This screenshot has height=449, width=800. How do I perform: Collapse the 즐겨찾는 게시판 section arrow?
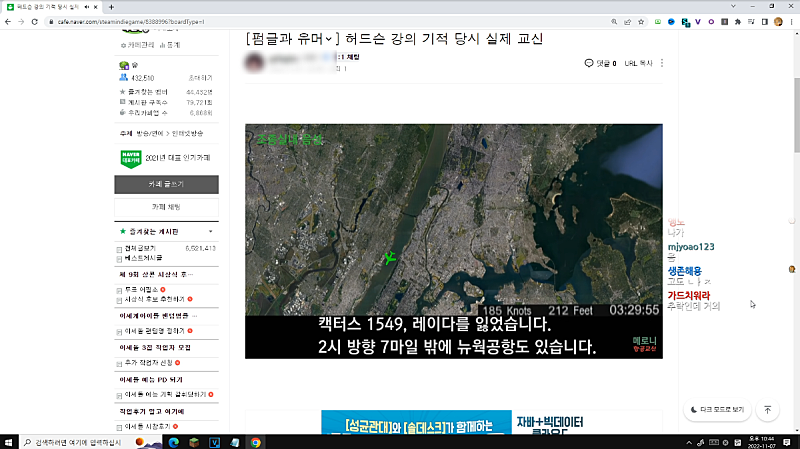tap(209, 231)
